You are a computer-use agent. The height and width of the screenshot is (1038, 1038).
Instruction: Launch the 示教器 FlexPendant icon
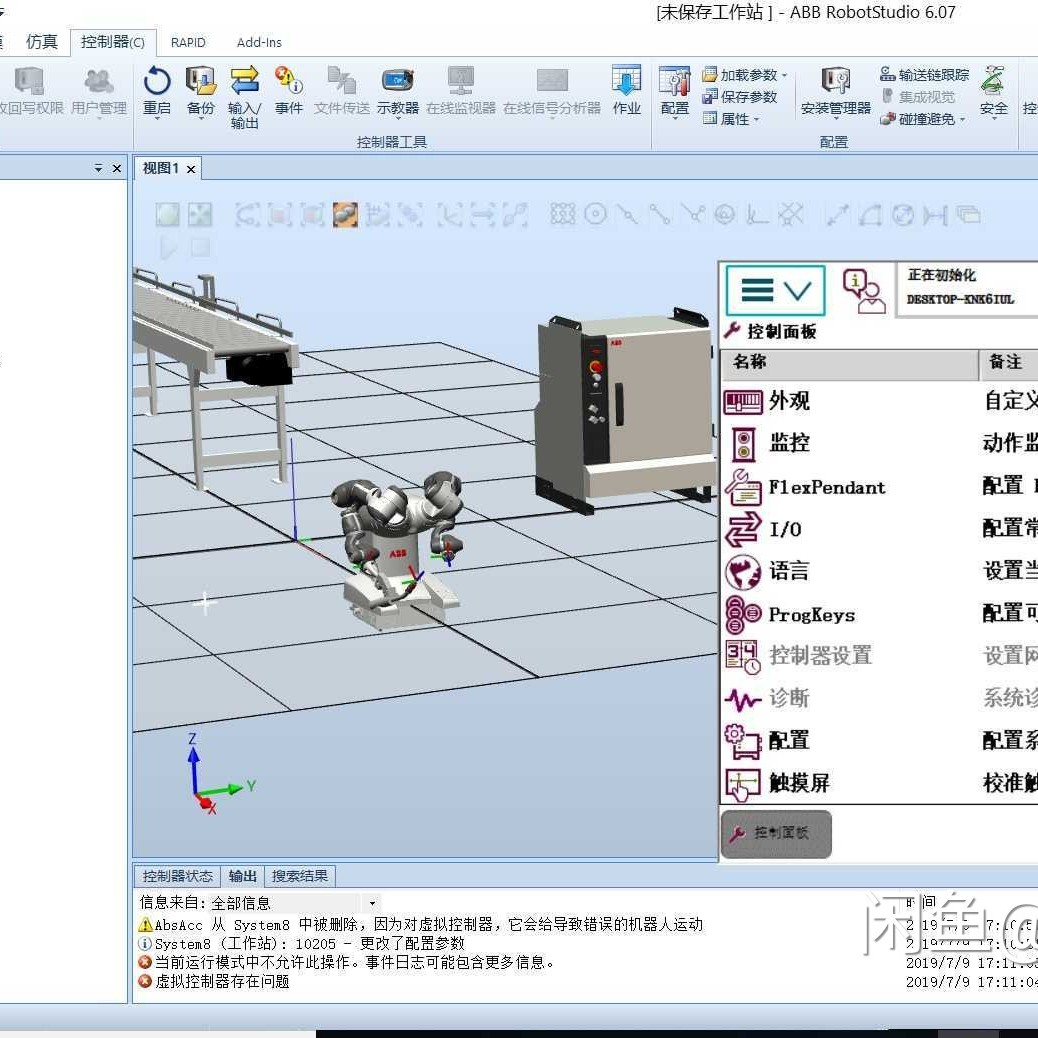pos(398,91)
